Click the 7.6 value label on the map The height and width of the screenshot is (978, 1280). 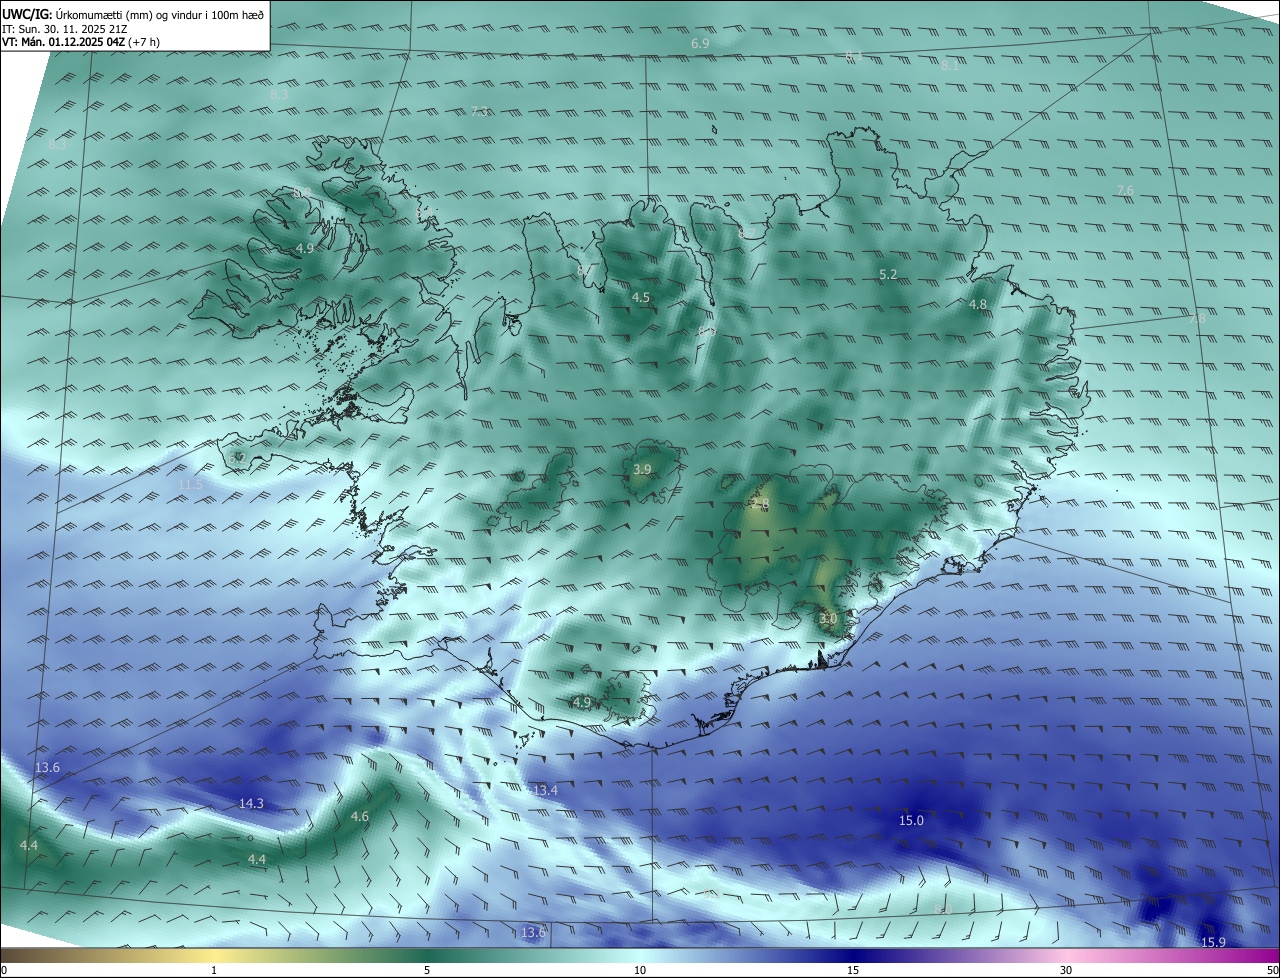1125,191
